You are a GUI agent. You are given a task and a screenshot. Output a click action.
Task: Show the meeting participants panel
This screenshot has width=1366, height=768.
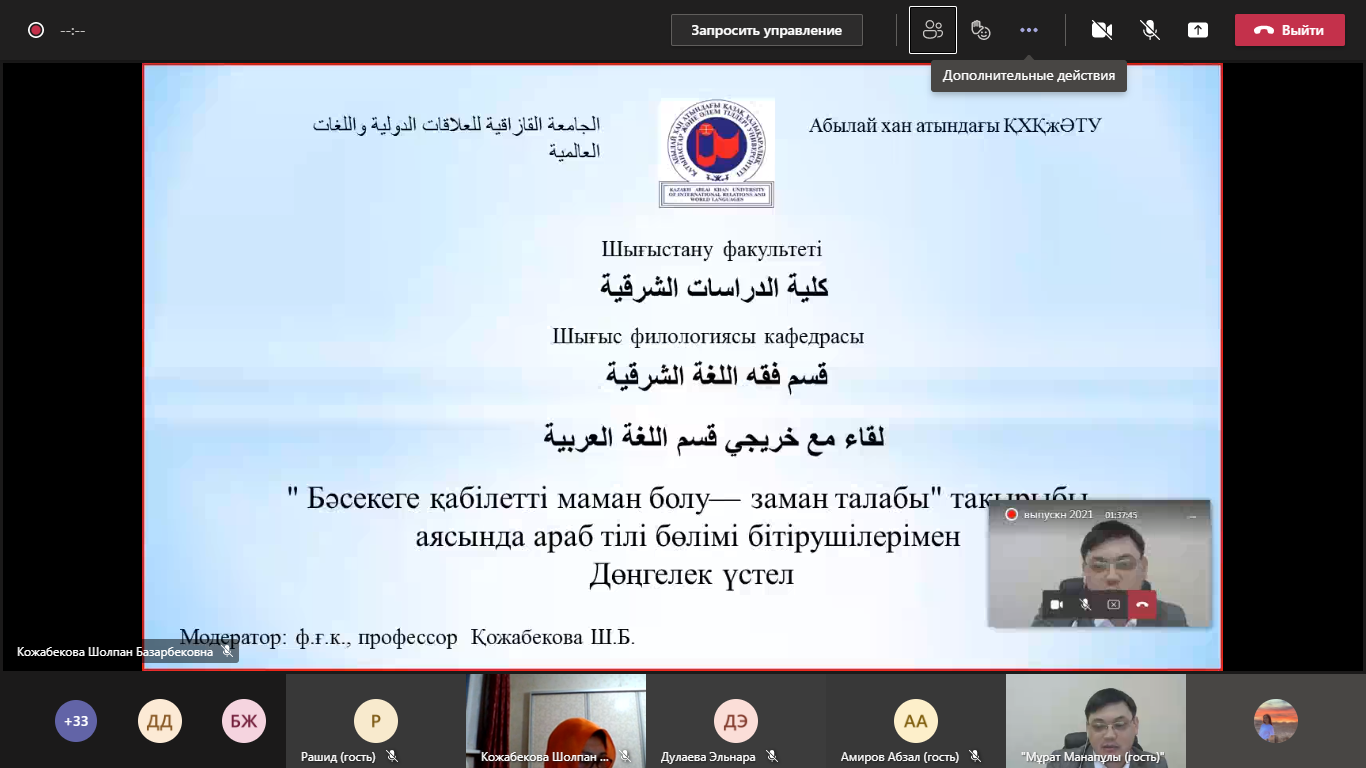coord(932,30)
